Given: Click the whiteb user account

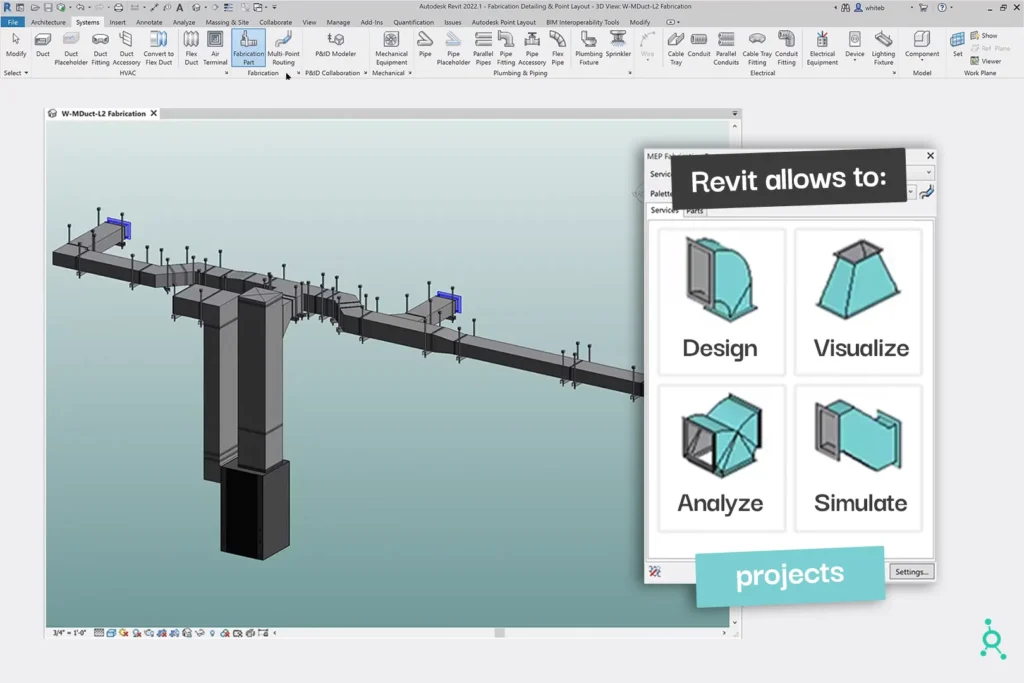Looking at the screenshot, I should 869,8.
